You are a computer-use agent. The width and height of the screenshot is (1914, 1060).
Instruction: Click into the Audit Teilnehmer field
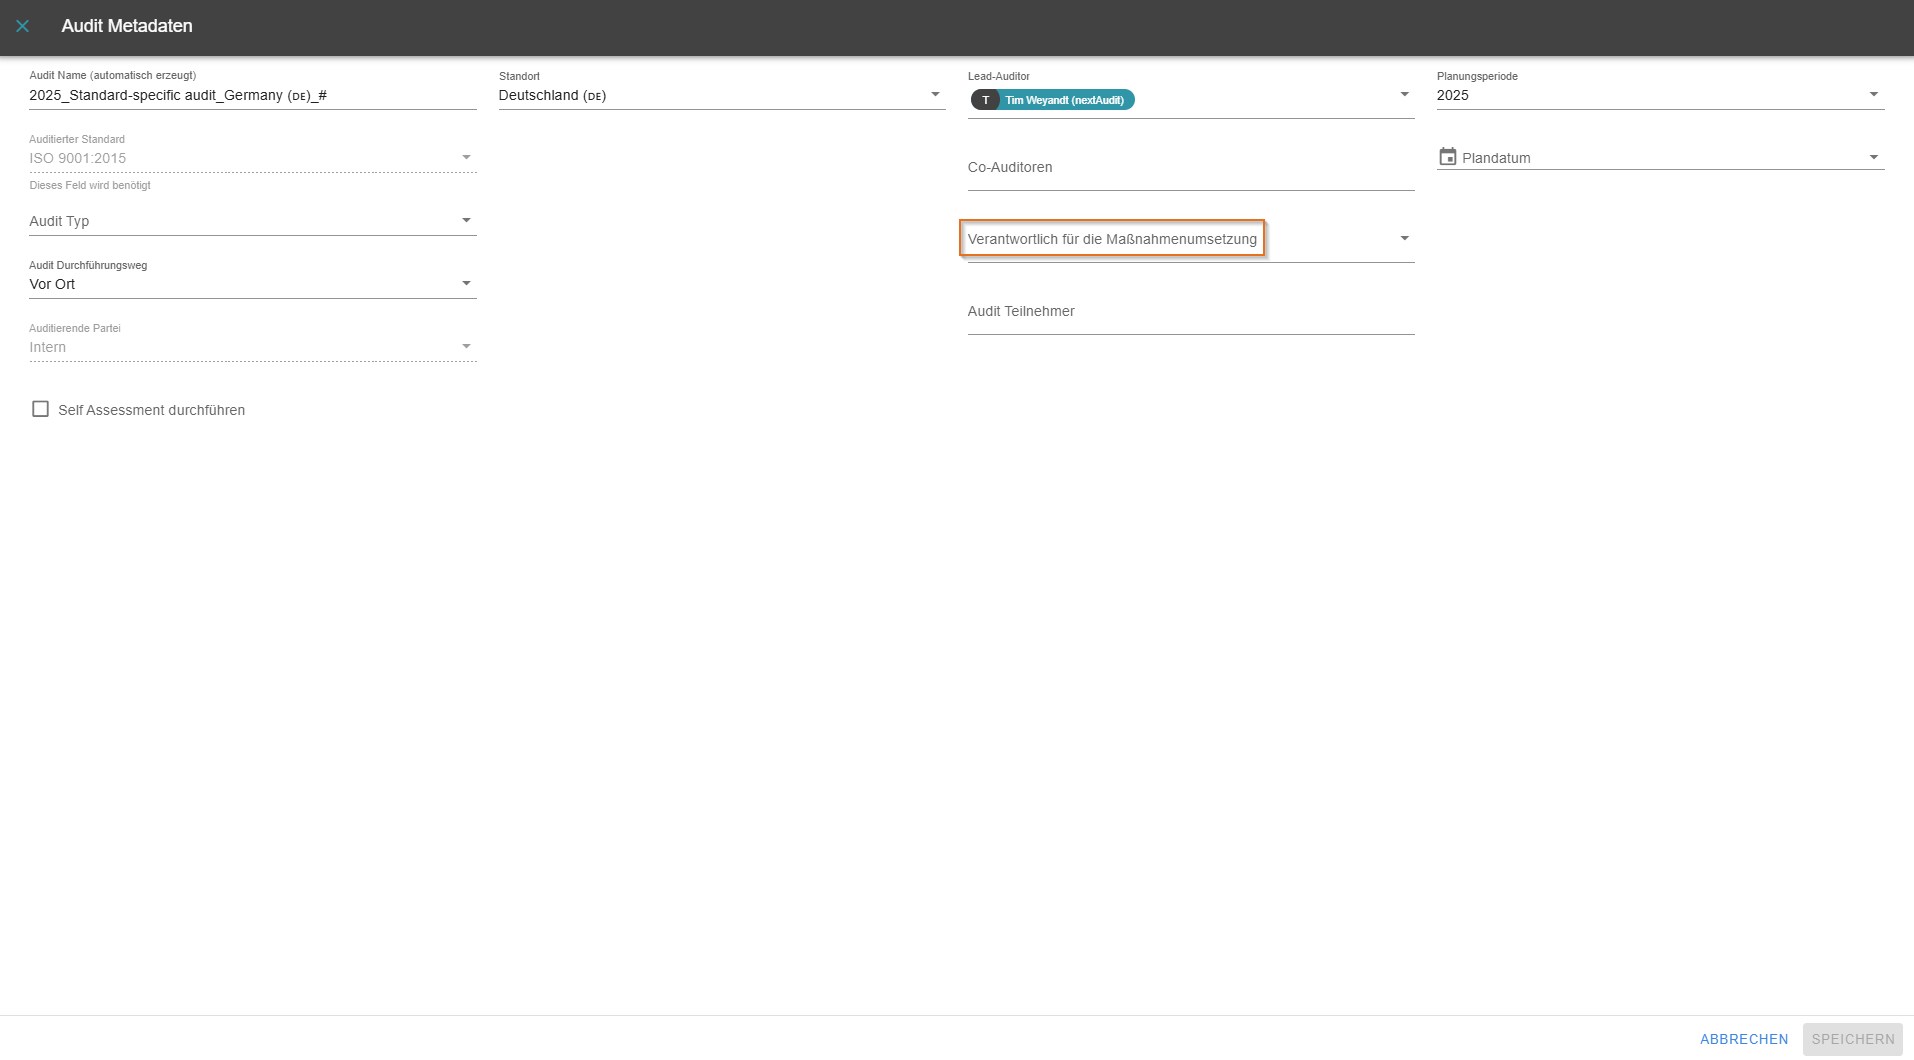pyautogui.click(x=1190, y=312)
